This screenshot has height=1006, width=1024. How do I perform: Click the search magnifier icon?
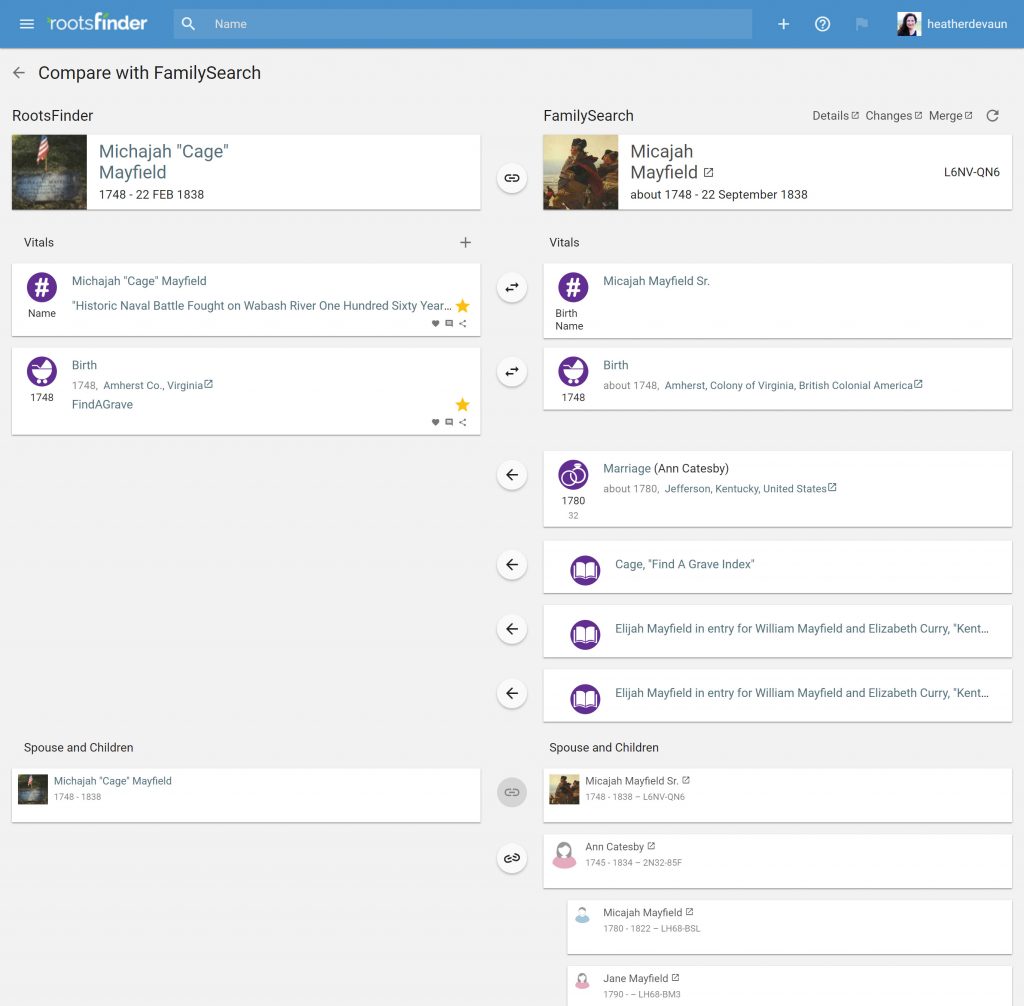pos(188,24)
